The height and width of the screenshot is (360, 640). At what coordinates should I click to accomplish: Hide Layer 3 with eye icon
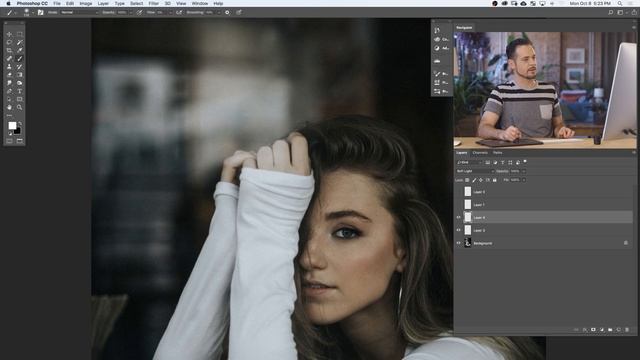(458, 230)
